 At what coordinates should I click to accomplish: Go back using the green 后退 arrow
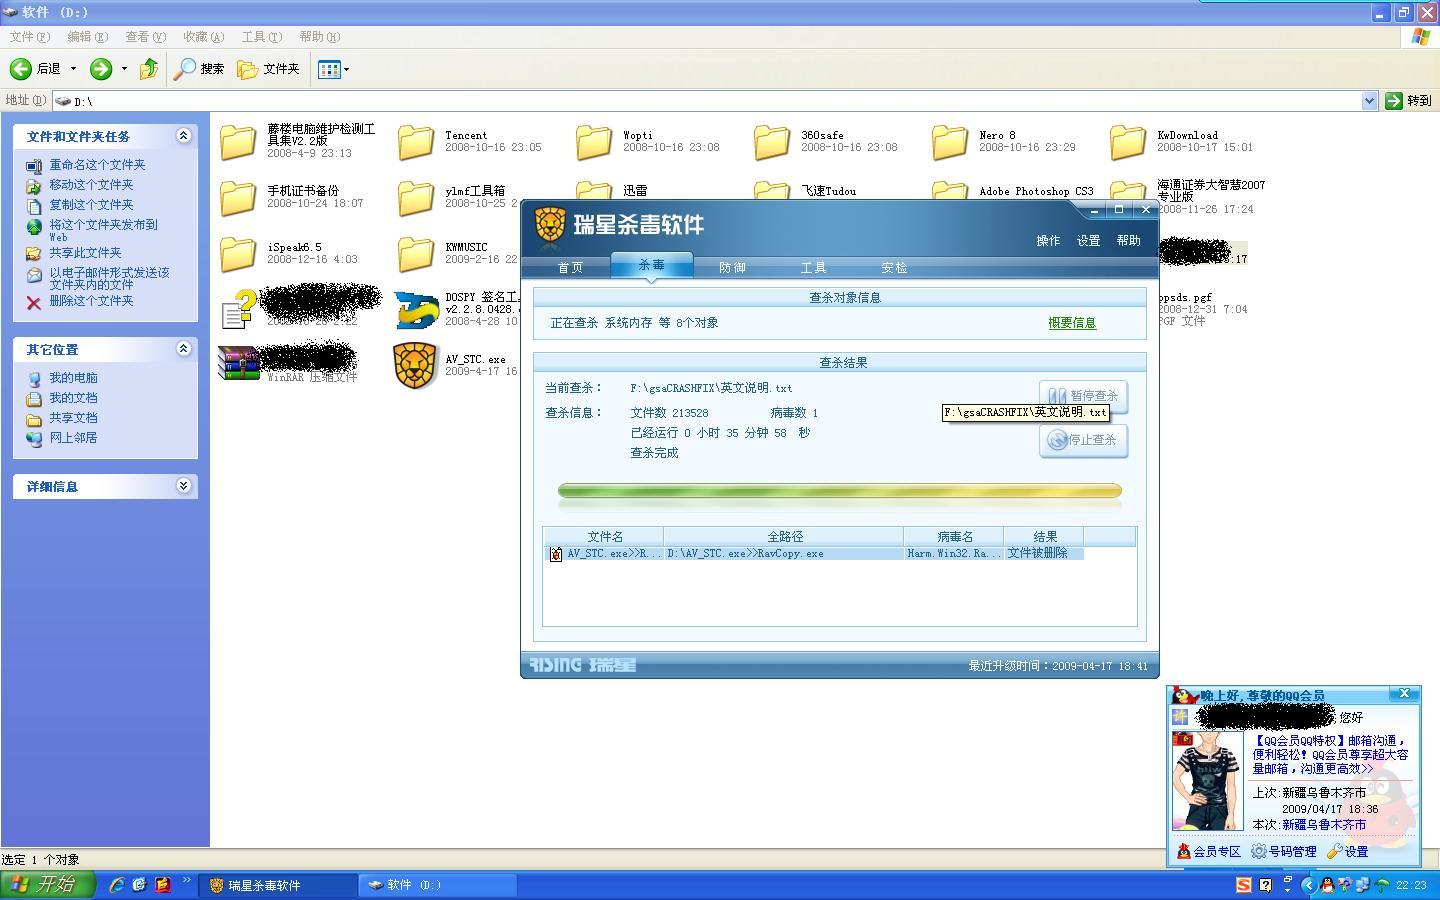[x=35, y=69]
